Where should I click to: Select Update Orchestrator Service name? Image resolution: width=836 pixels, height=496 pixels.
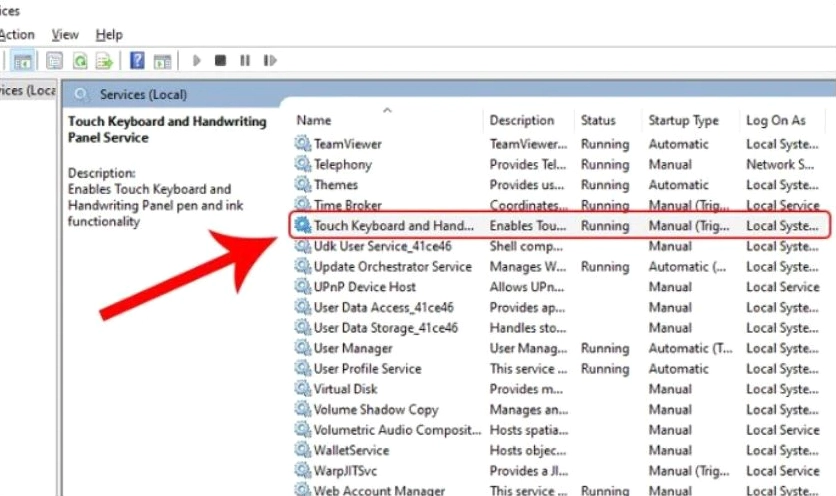pyautogui.click(x=393, y=266)
